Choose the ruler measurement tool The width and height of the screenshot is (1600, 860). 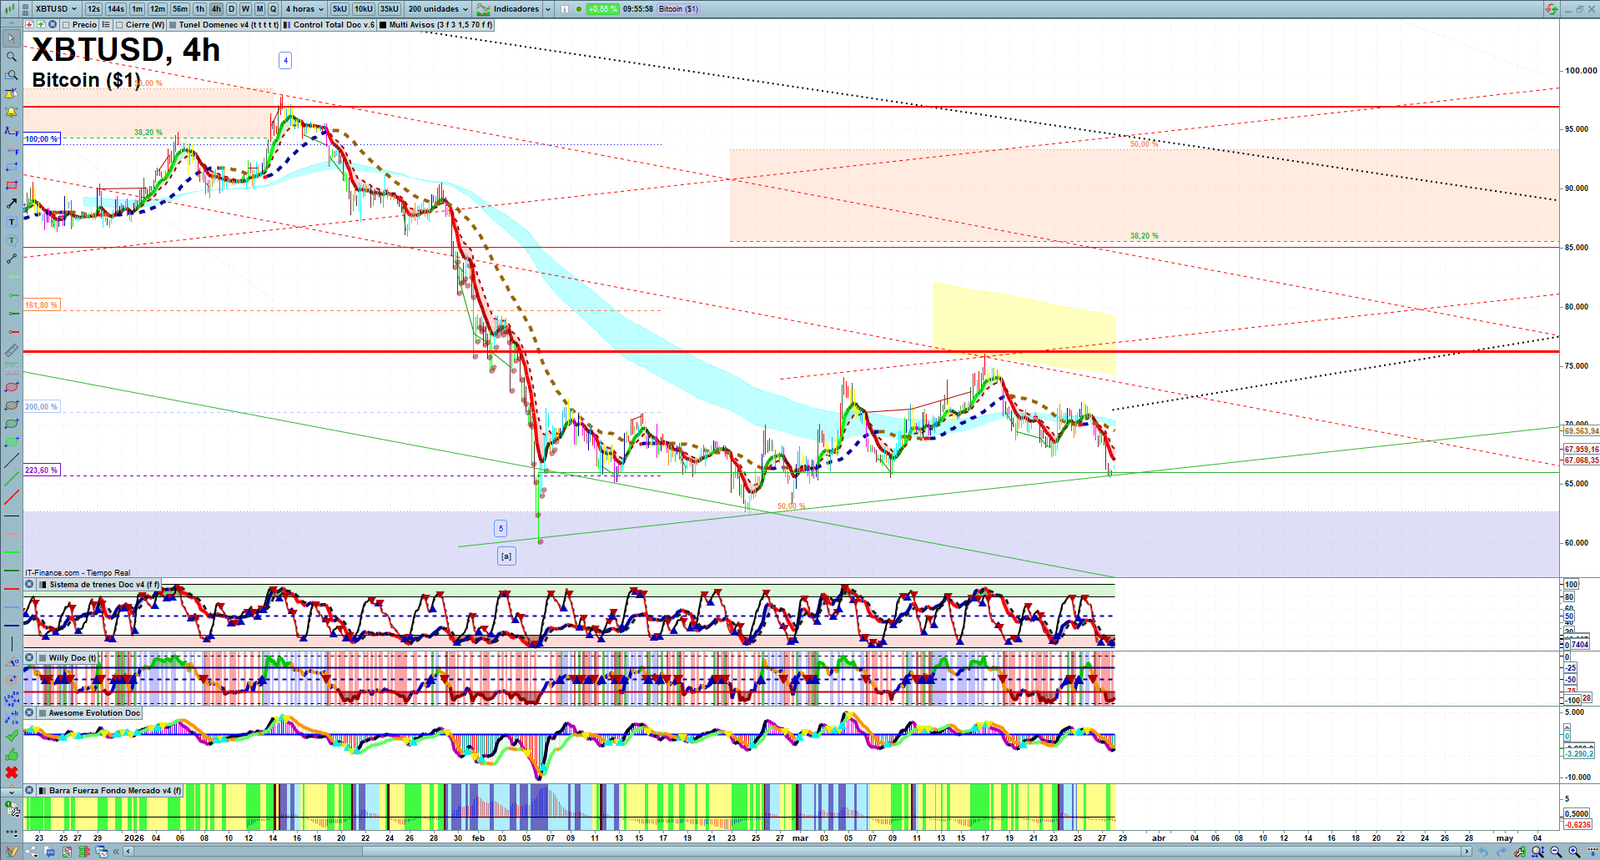click(x=12, y=351)
